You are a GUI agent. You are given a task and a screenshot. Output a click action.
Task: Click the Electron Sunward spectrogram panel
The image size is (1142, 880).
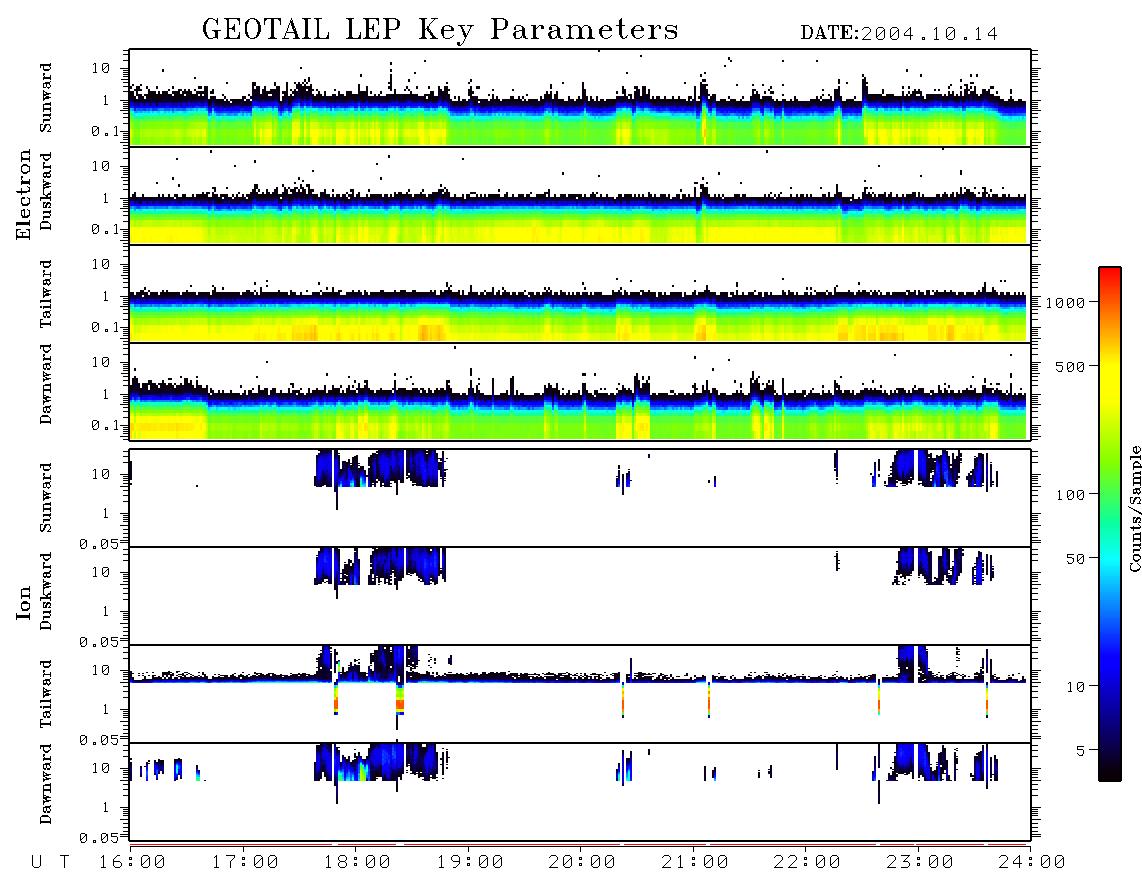click(580, 98)
